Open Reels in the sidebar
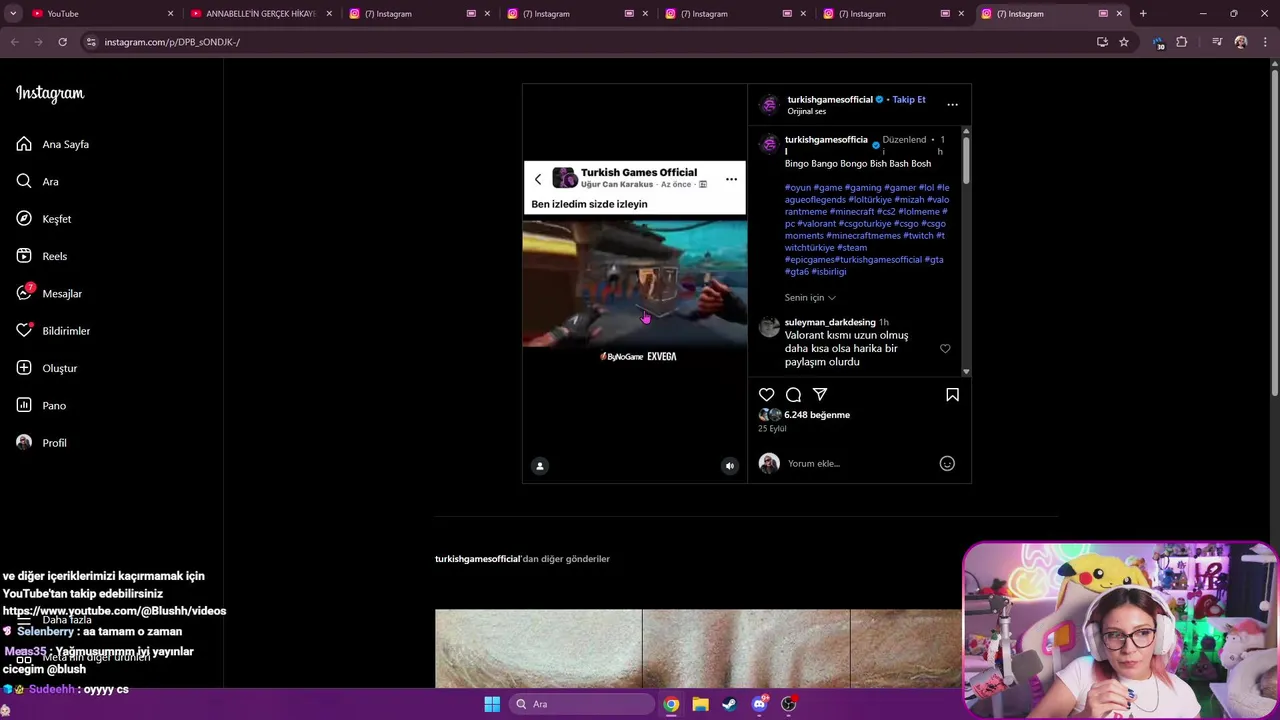The height and width of the screenshot is (720, 1280). click(42, 256)
